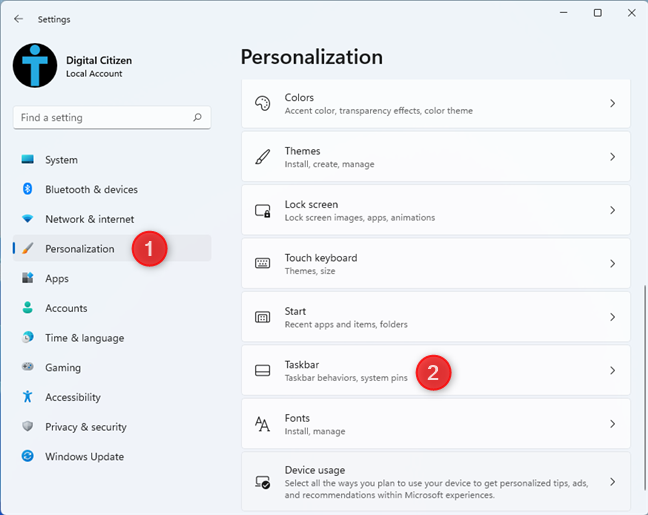Viewport: 648px width, 515px height.
Task: Click the Windows Update refresh icon
Action: coord(28,456)
